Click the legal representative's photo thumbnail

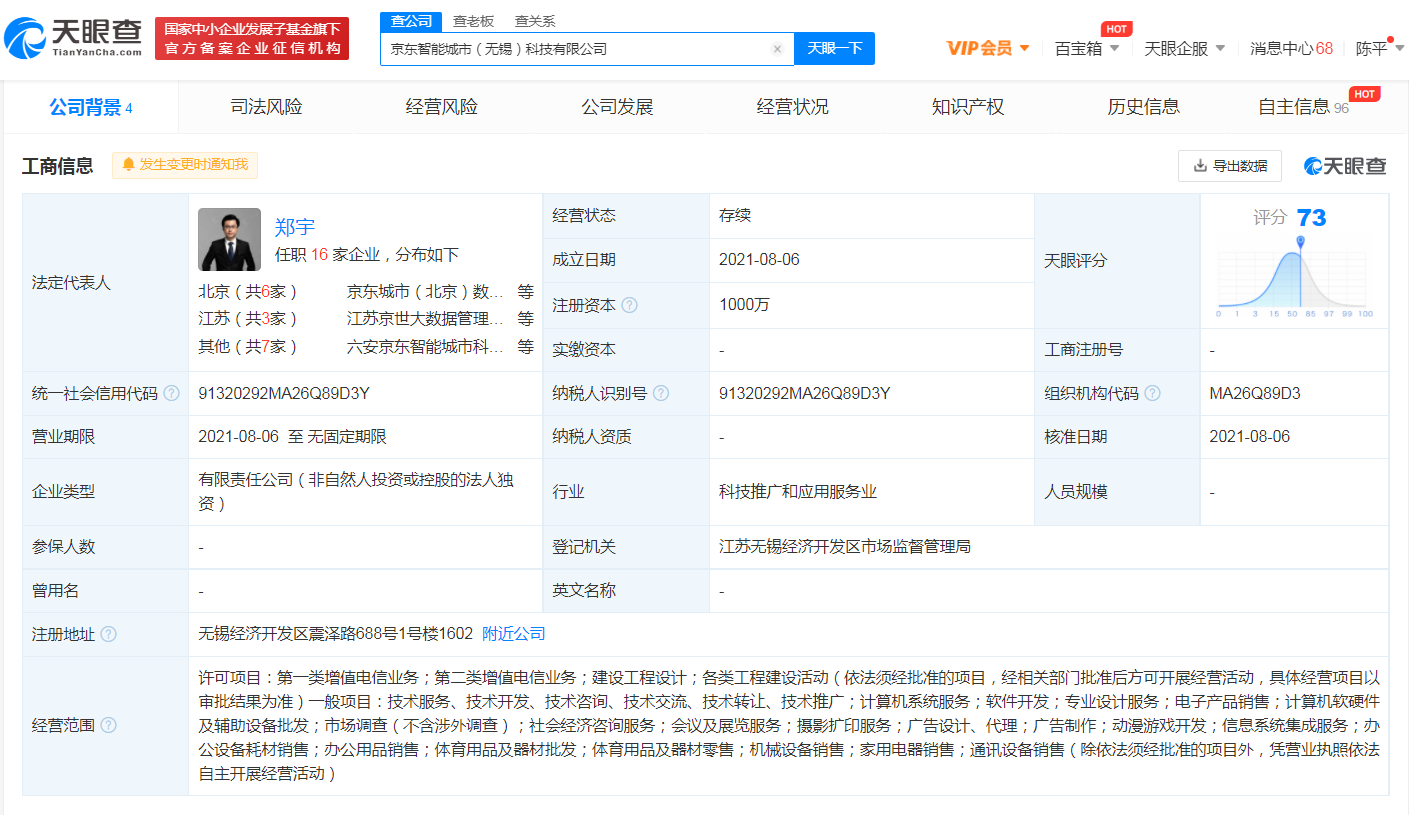click(x=229, y=240)
